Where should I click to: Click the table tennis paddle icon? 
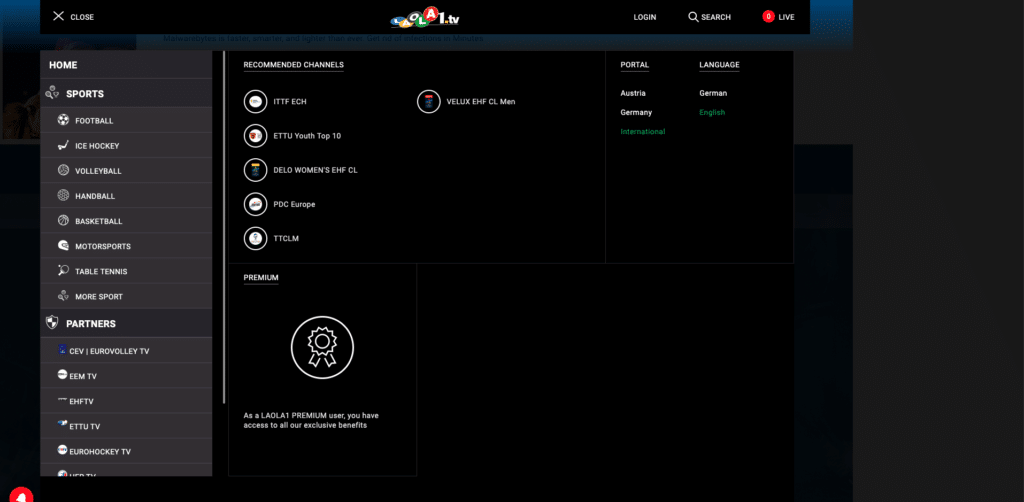[63, 270]
